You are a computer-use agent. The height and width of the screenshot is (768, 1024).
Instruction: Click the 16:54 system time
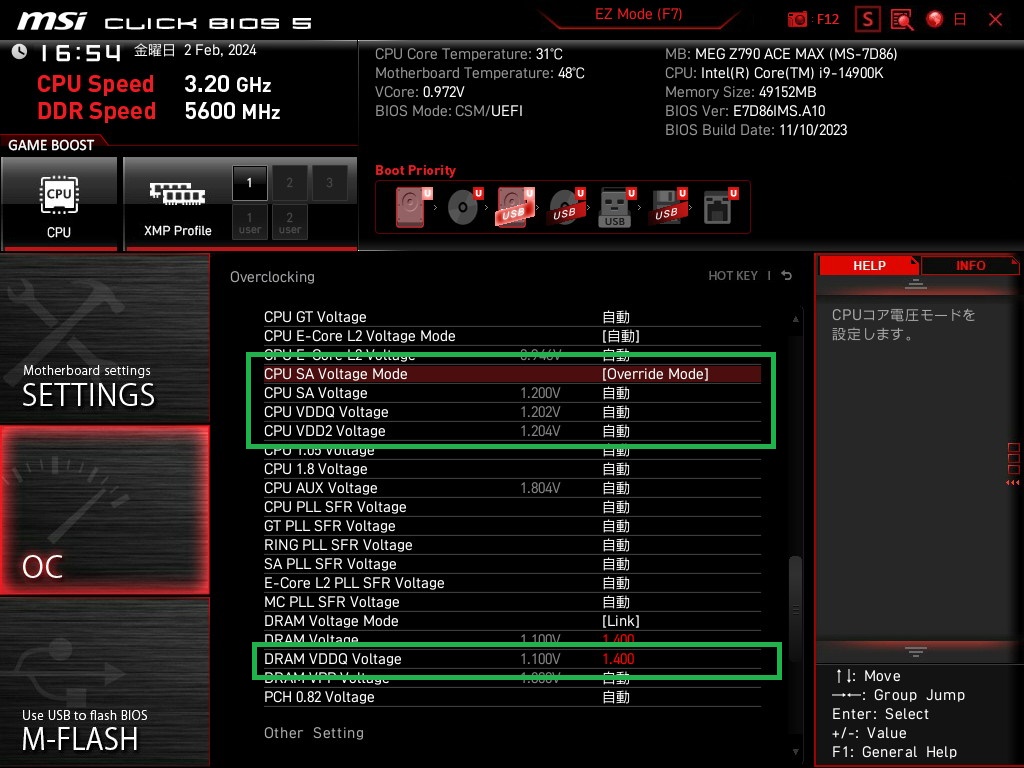[80, 52]
